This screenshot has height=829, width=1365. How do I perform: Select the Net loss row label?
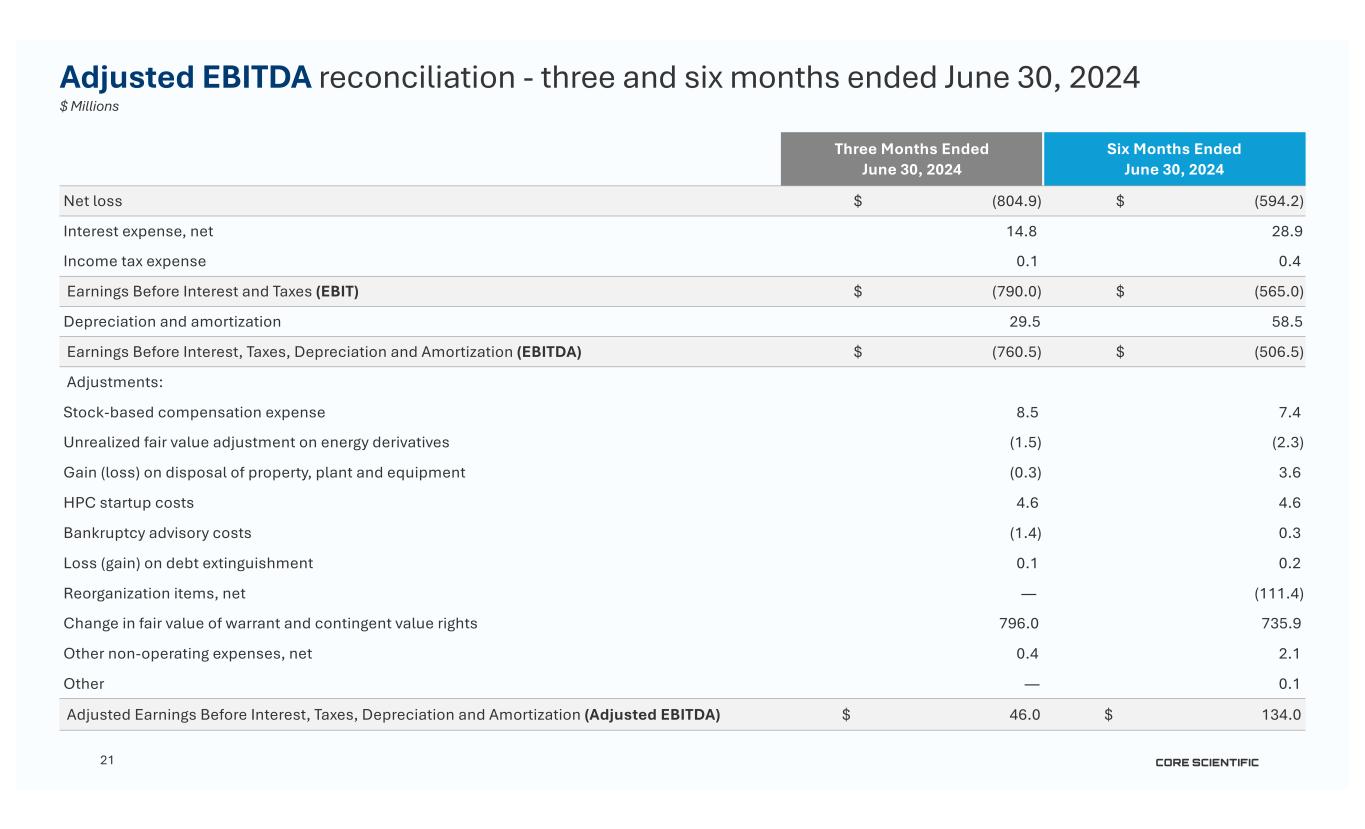[93, 201]
